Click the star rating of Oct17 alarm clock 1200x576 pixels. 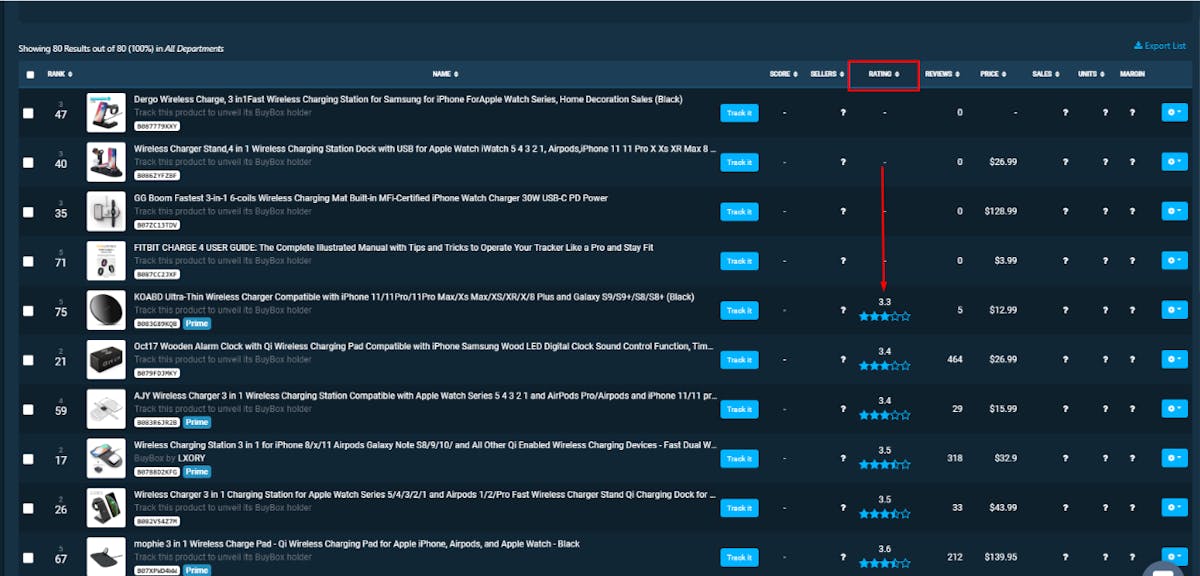pyautogui.click(x=885, y=366)
